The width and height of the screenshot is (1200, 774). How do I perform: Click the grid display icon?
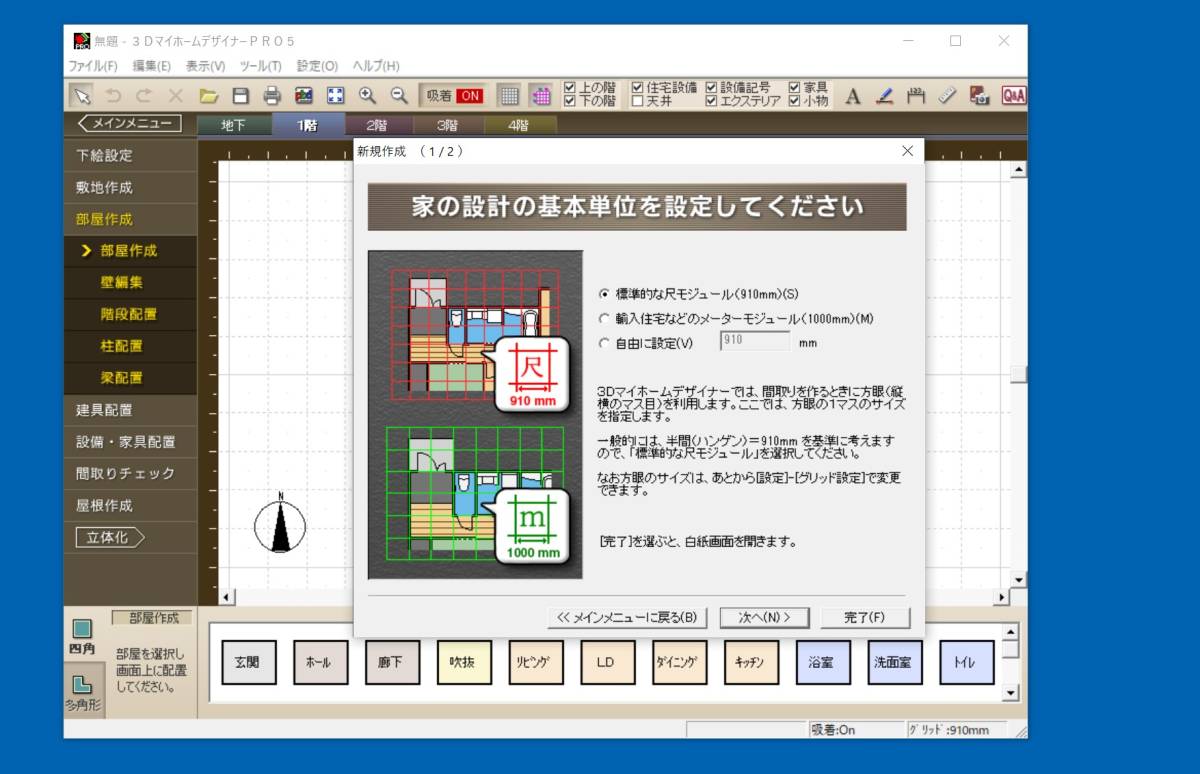[510, 96]
